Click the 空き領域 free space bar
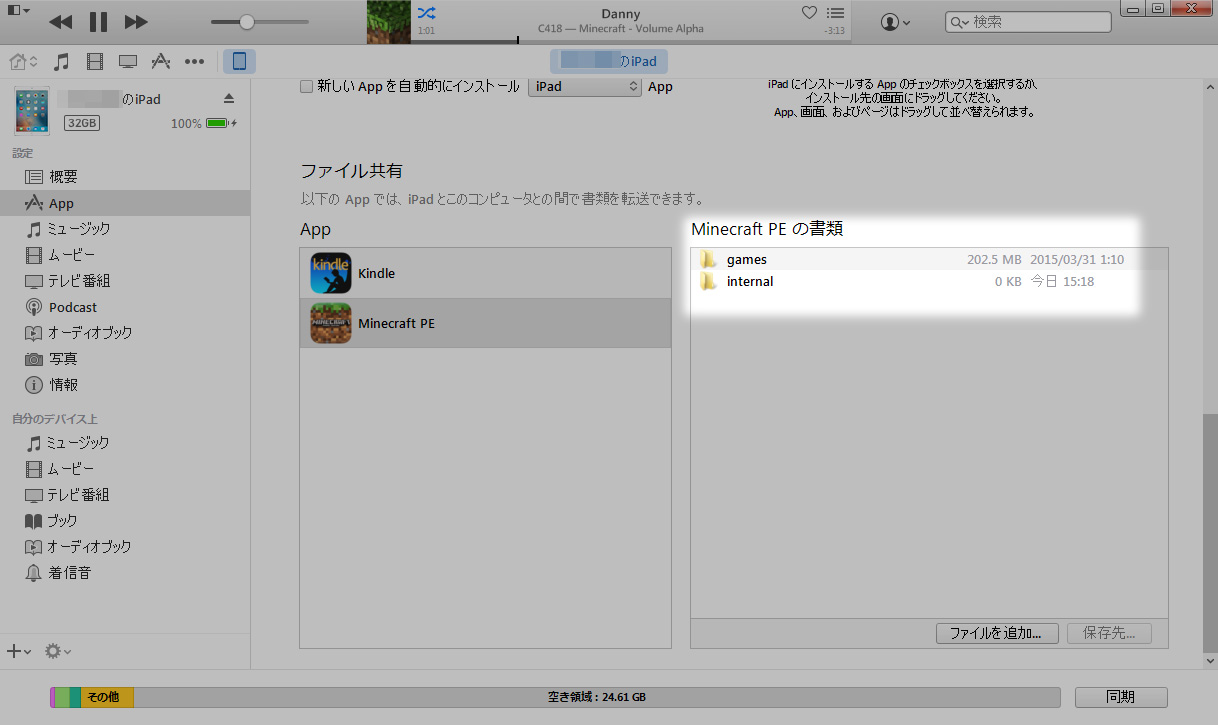Viewport: 1218px width, 725px height. [x=597, y=697]
